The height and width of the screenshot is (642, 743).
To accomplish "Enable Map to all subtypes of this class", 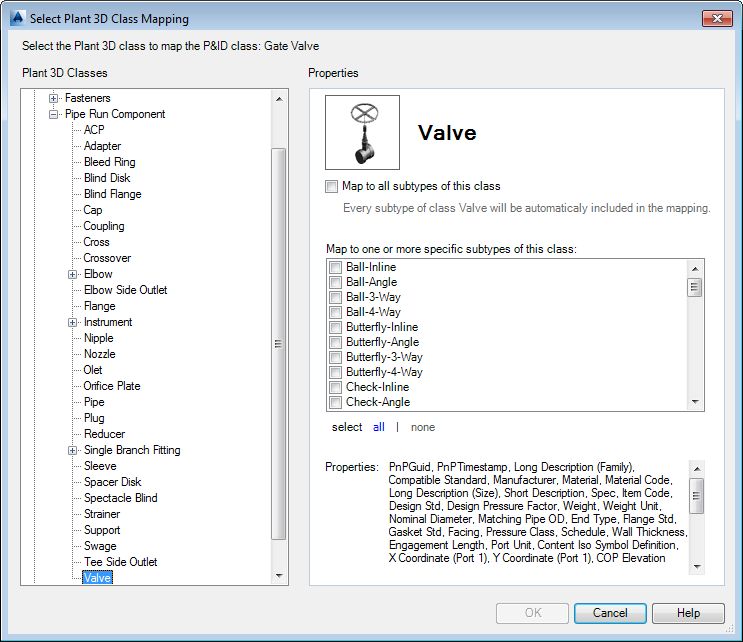I will pos(332,186).
